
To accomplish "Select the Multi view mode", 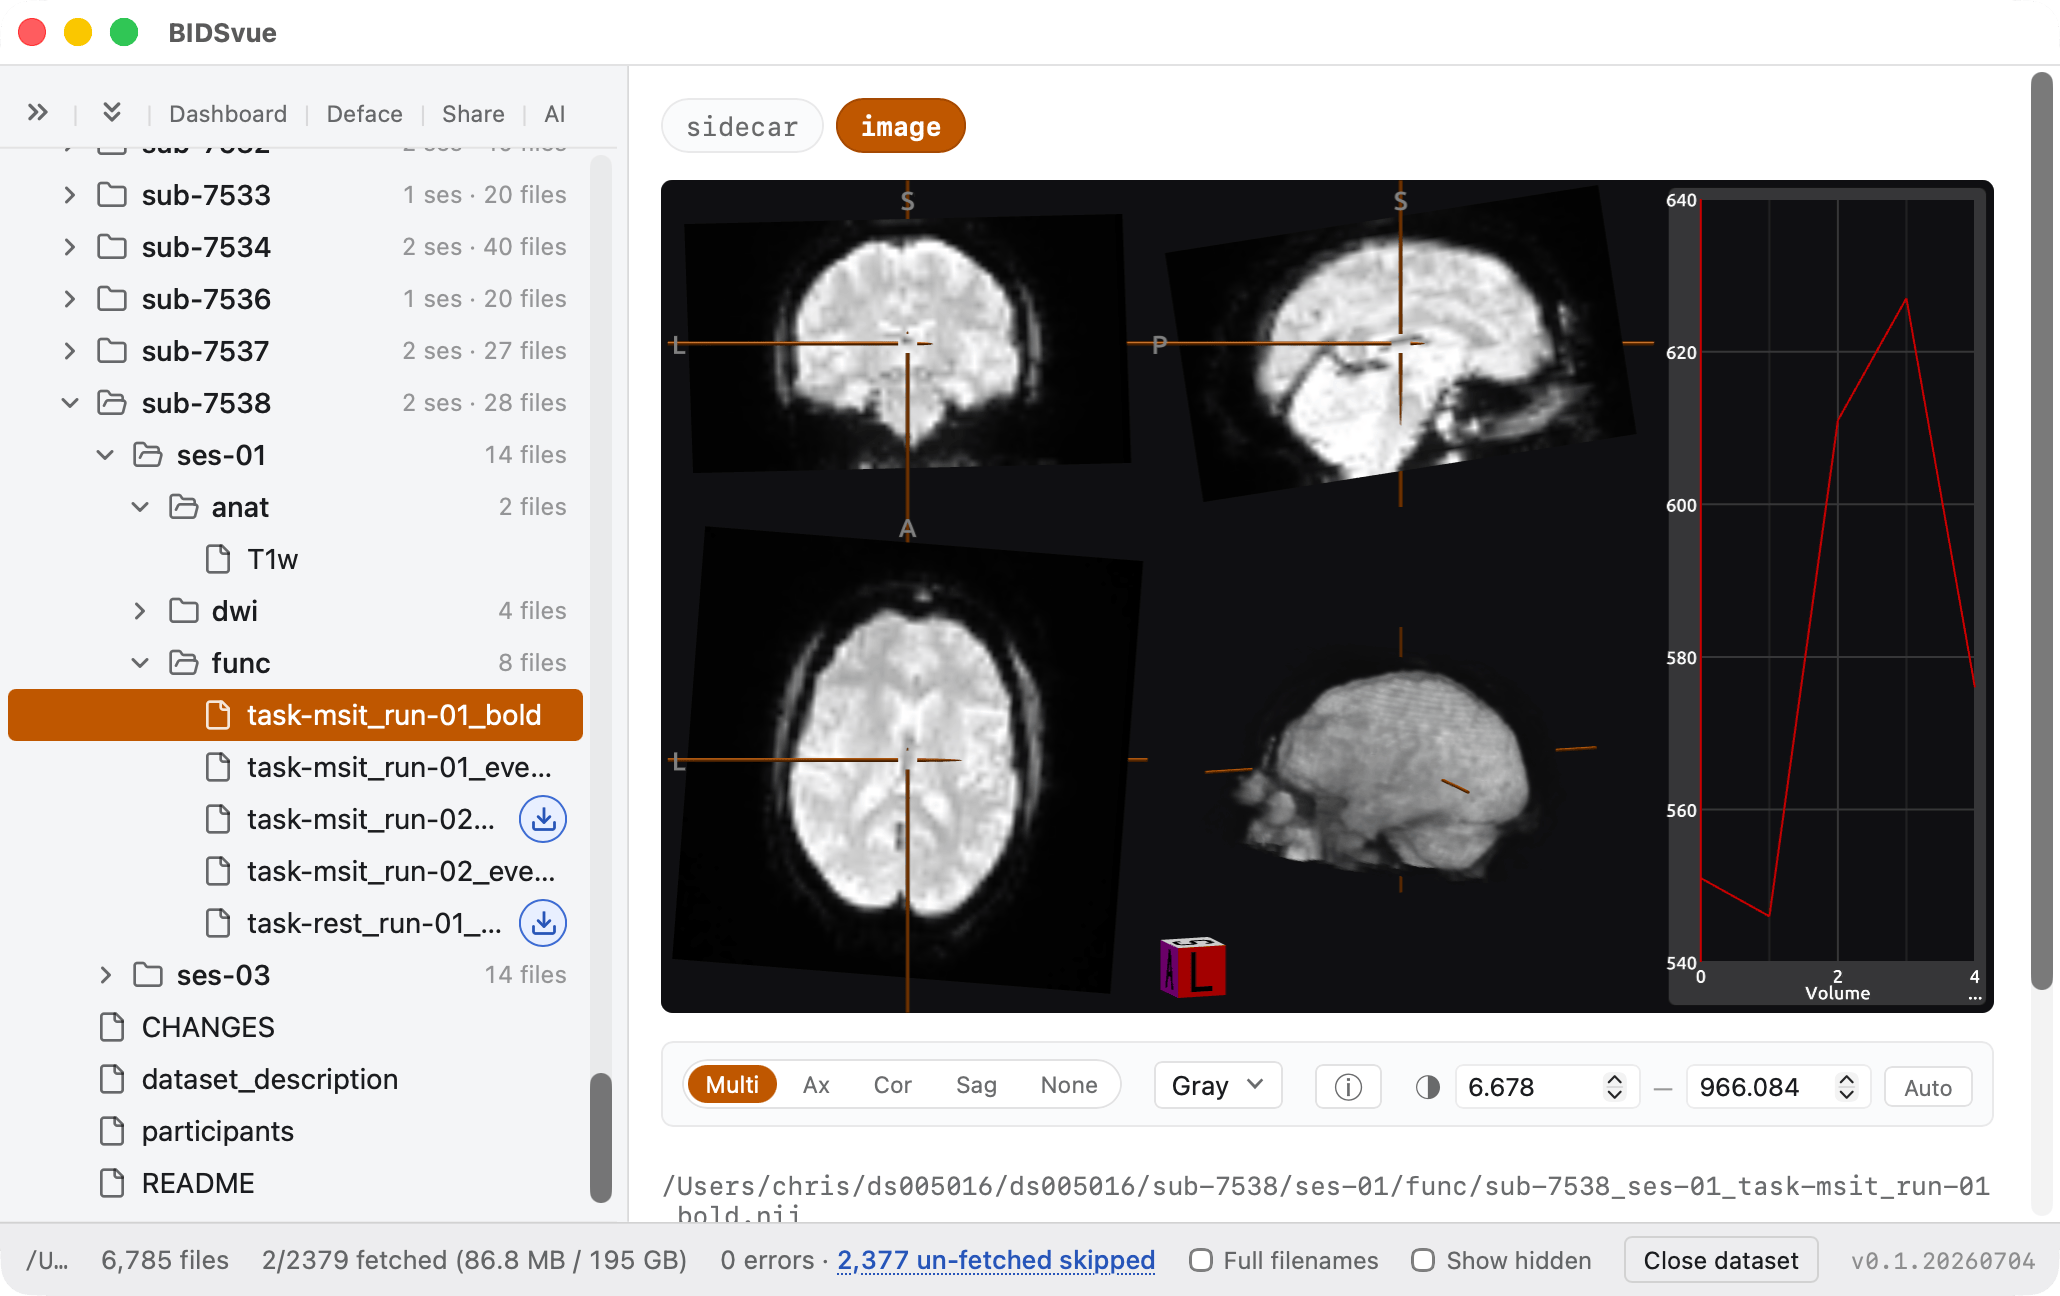I will (x=732, y=1085).
